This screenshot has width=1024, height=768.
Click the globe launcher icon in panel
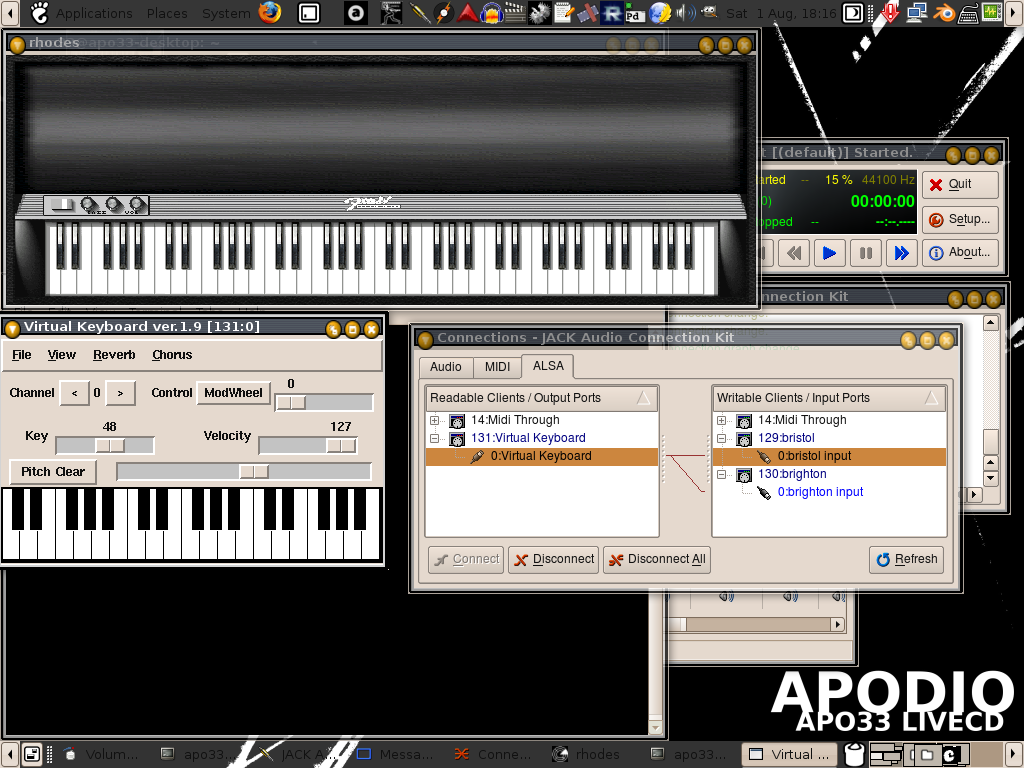(x=660, y=13)
